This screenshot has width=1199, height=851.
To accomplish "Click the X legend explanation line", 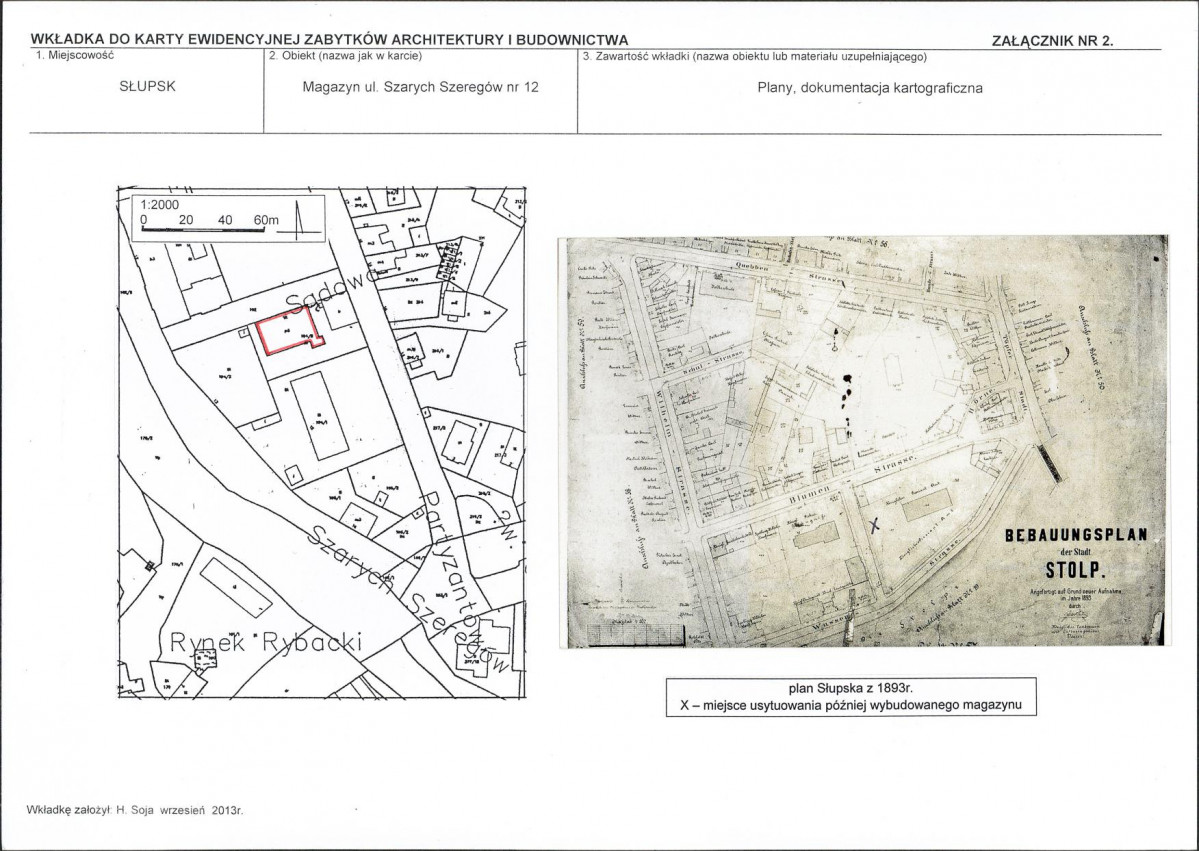I will click(851, 705).
